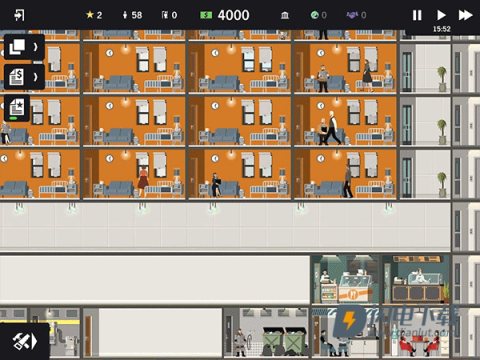Expand the floor layers overlay panel

35,47
